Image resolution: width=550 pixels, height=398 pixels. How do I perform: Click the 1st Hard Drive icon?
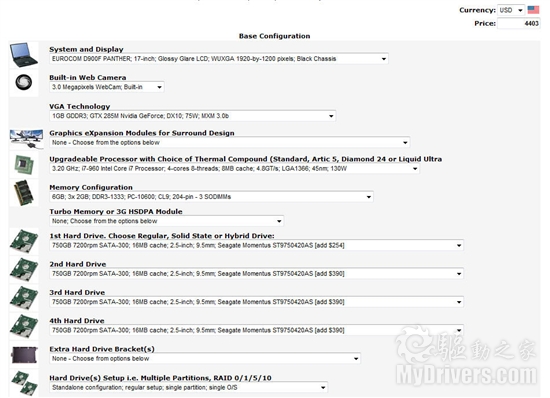24,241
